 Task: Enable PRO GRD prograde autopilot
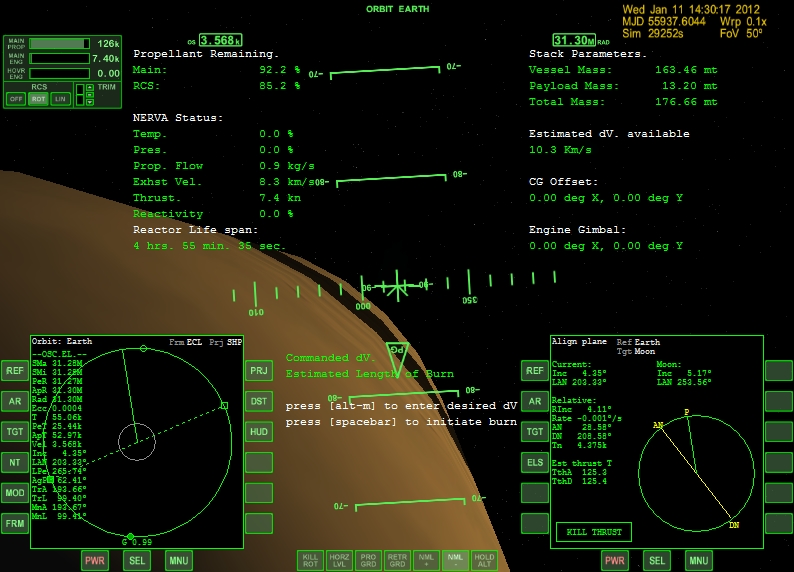click(x=368, y=560)
